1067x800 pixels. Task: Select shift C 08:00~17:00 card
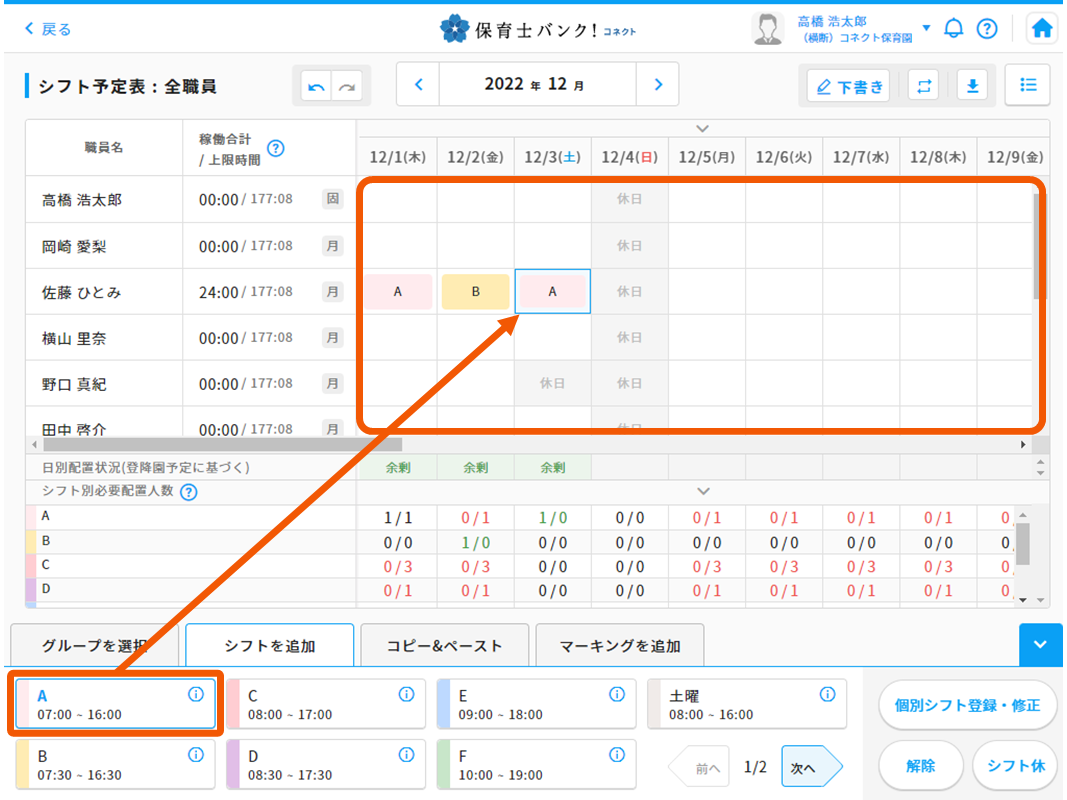click(x=325, y=705)
